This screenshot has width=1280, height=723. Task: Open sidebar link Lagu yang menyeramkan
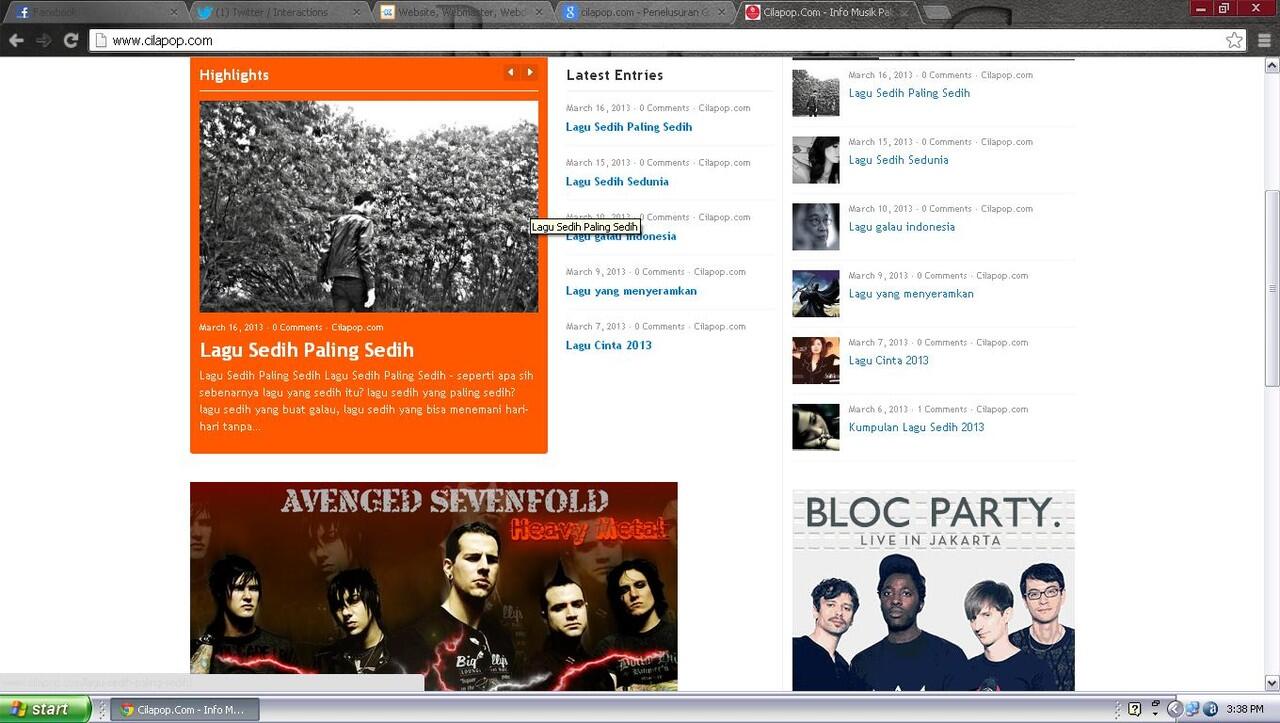pos(911,294)
